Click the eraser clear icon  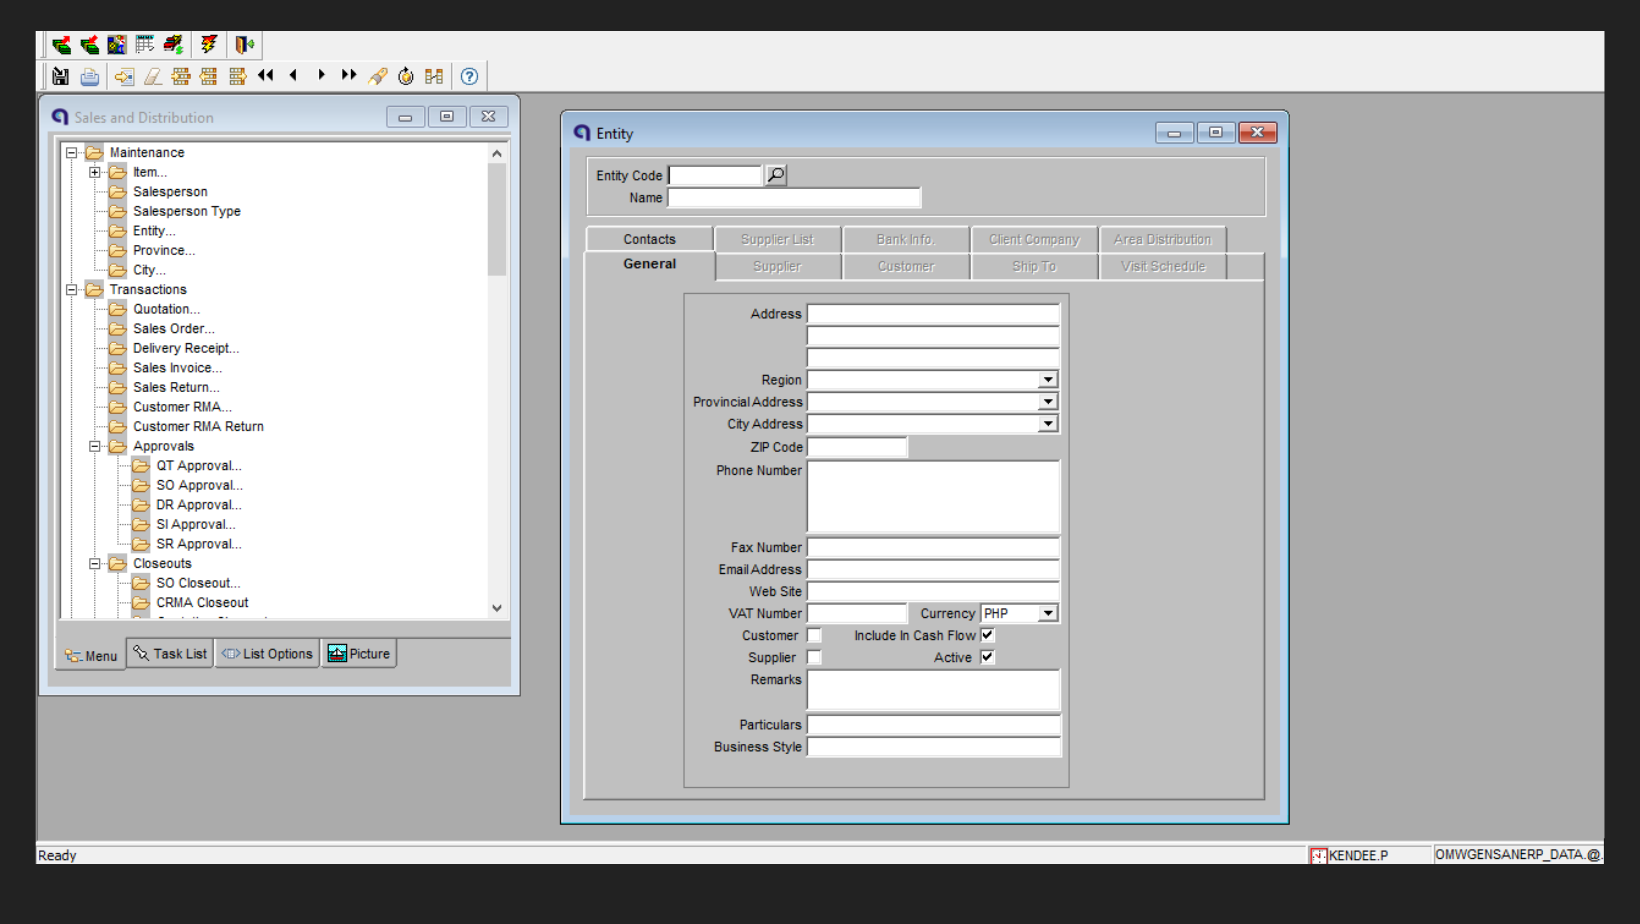click(x=153, y=76)
